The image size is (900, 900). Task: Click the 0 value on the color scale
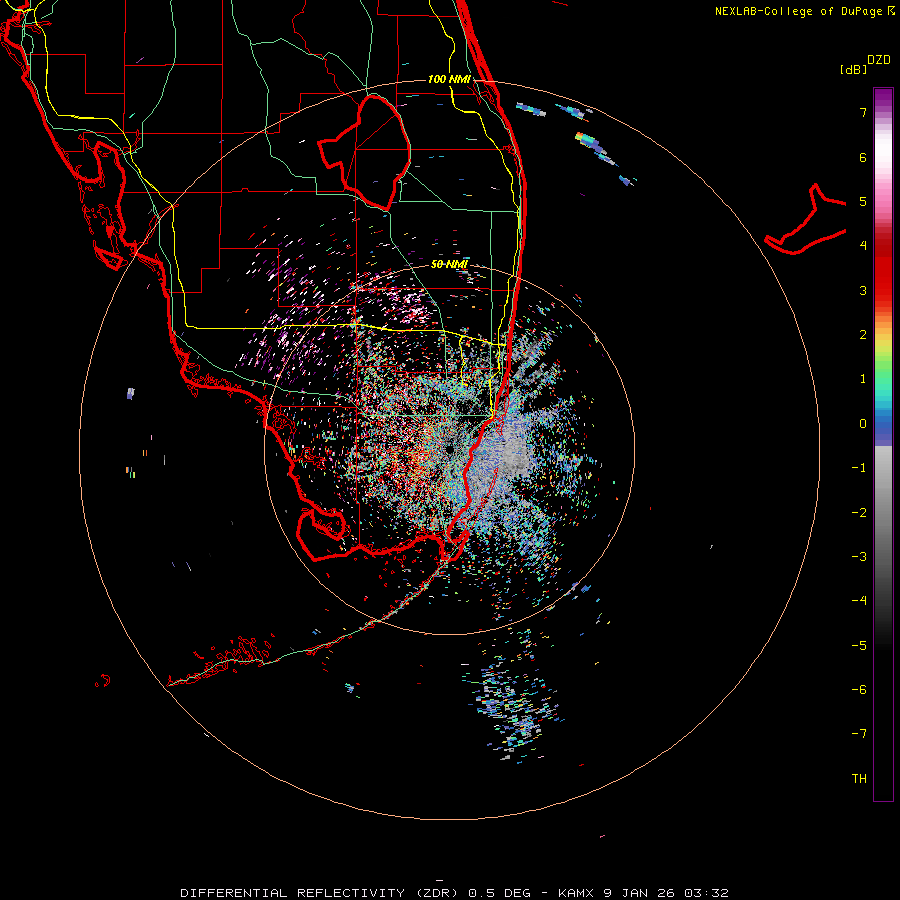pos(863,424)
